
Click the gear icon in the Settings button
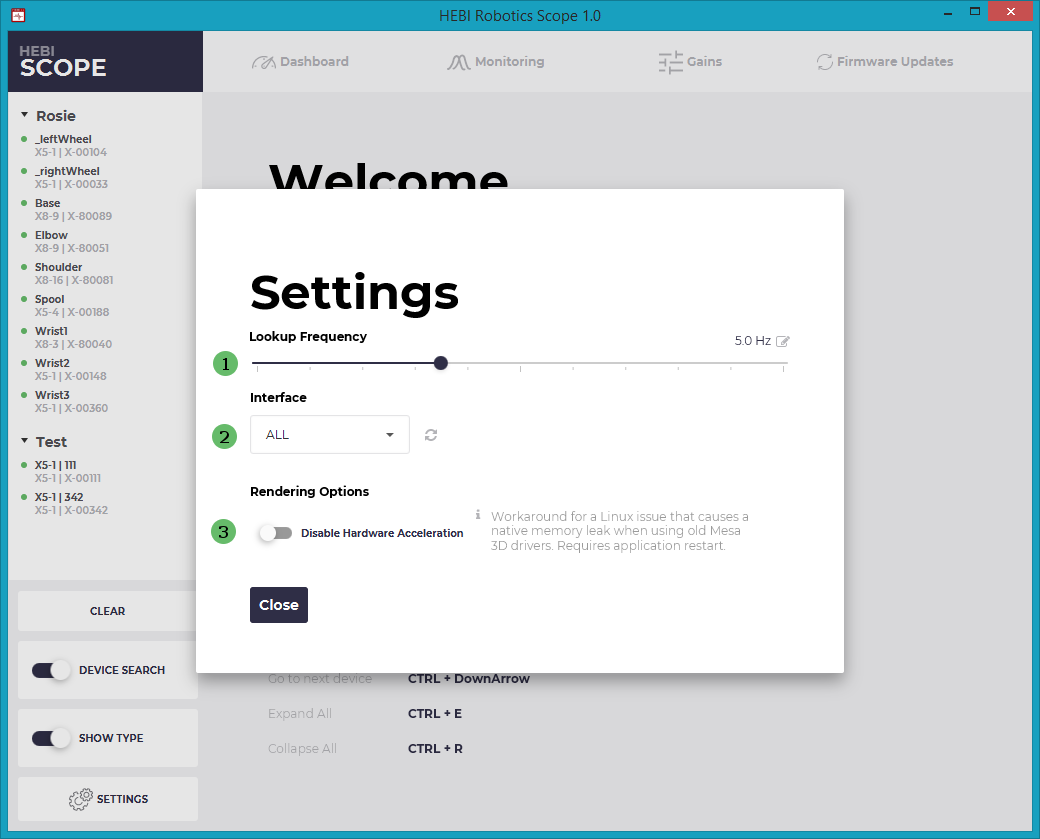[x=80, y=799]
